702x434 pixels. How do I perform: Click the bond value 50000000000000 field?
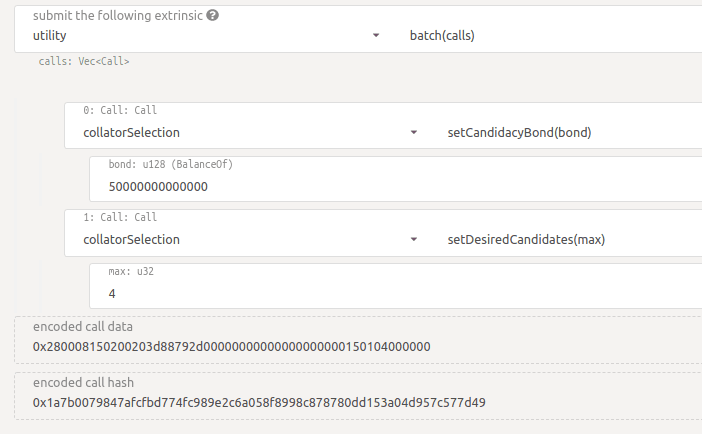[396, 179]
